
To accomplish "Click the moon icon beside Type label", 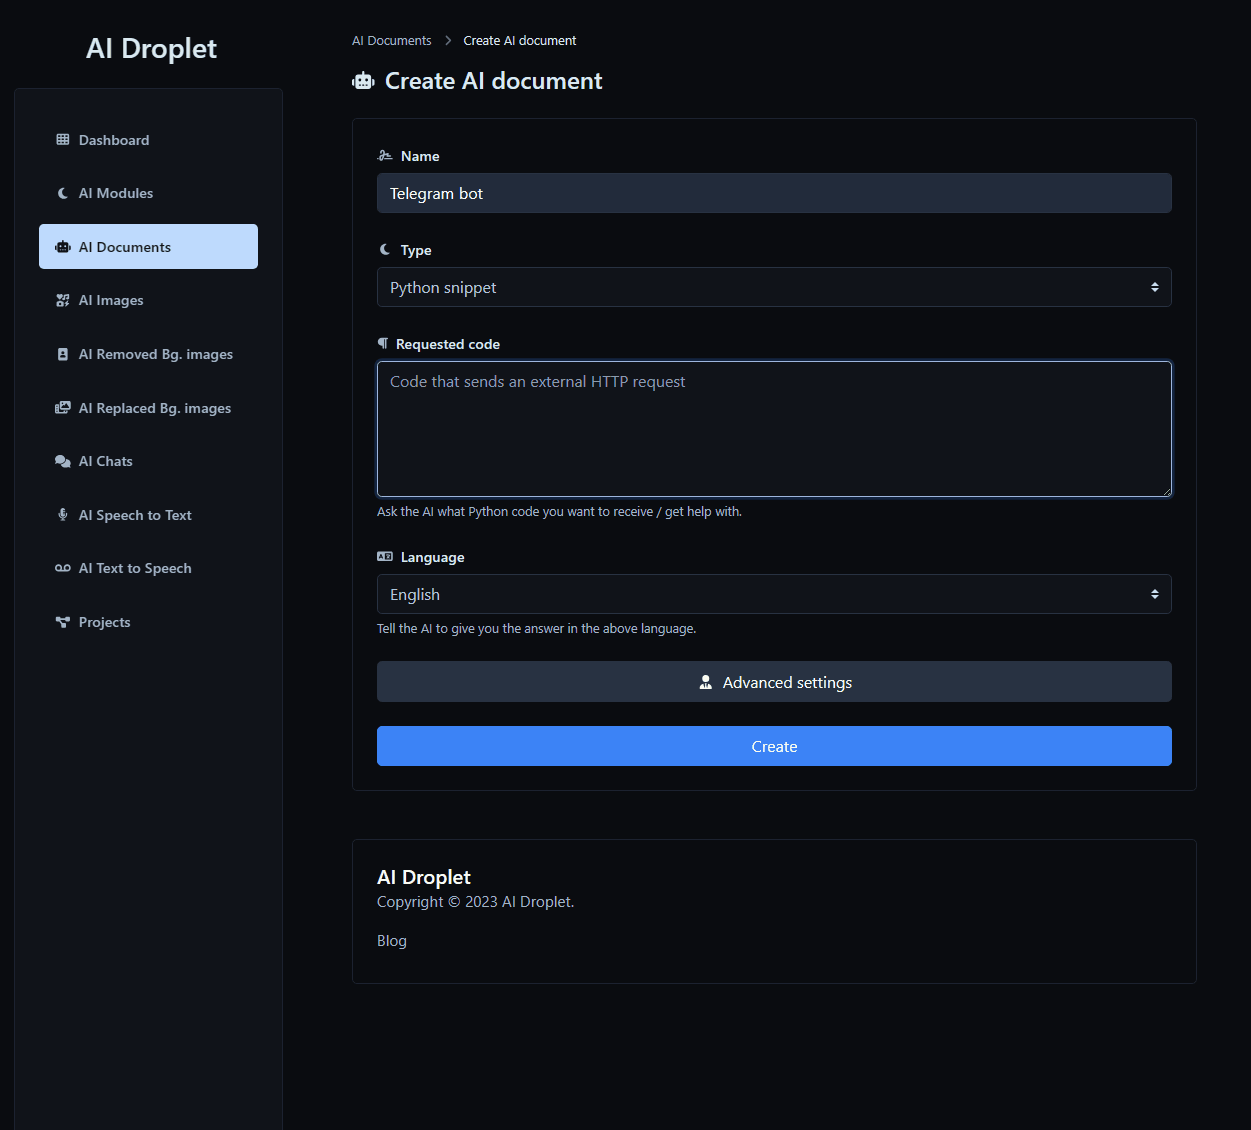I will pyautogui.click(x=385, y=250).
